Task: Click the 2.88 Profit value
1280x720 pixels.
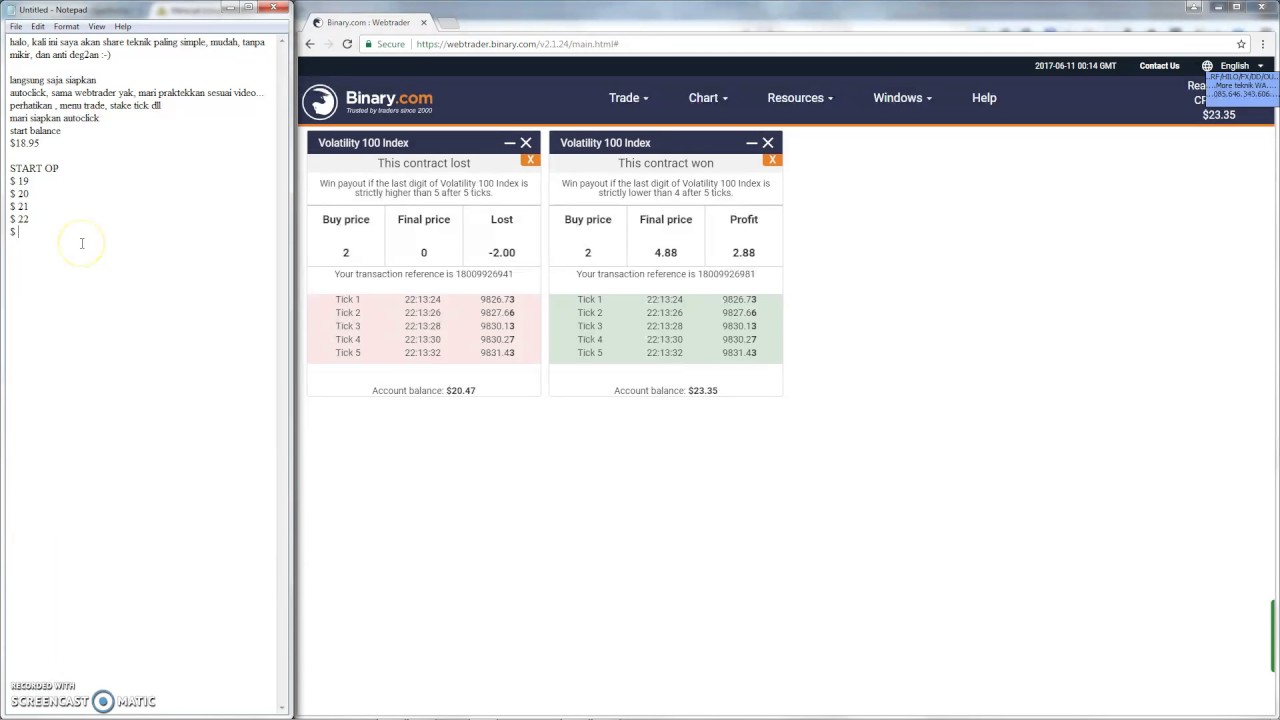Action: coord(744,253)
